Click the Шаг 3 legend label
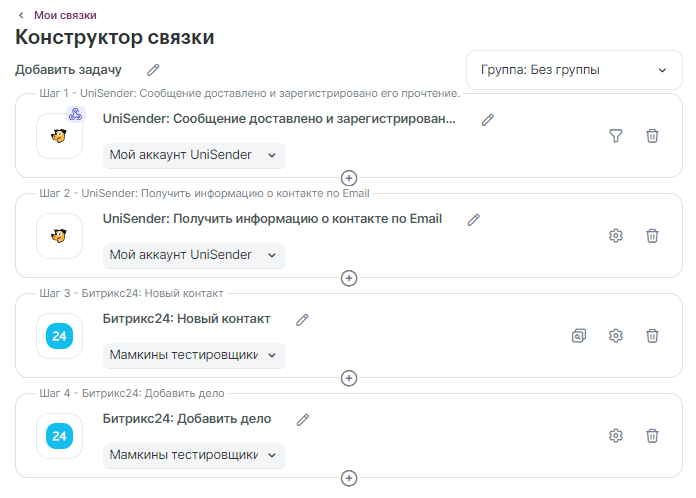The image size is (696, 498). tap(131, 293)
